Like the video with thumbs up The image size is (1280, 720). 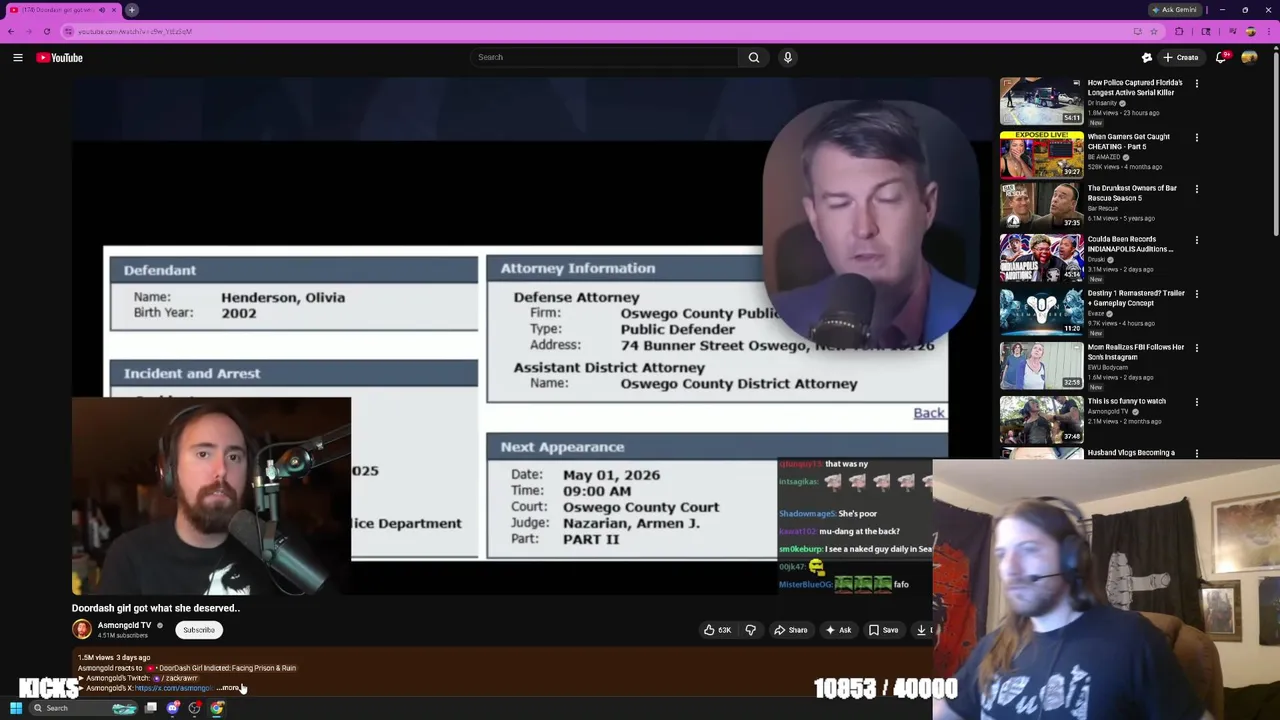[717, 630]
